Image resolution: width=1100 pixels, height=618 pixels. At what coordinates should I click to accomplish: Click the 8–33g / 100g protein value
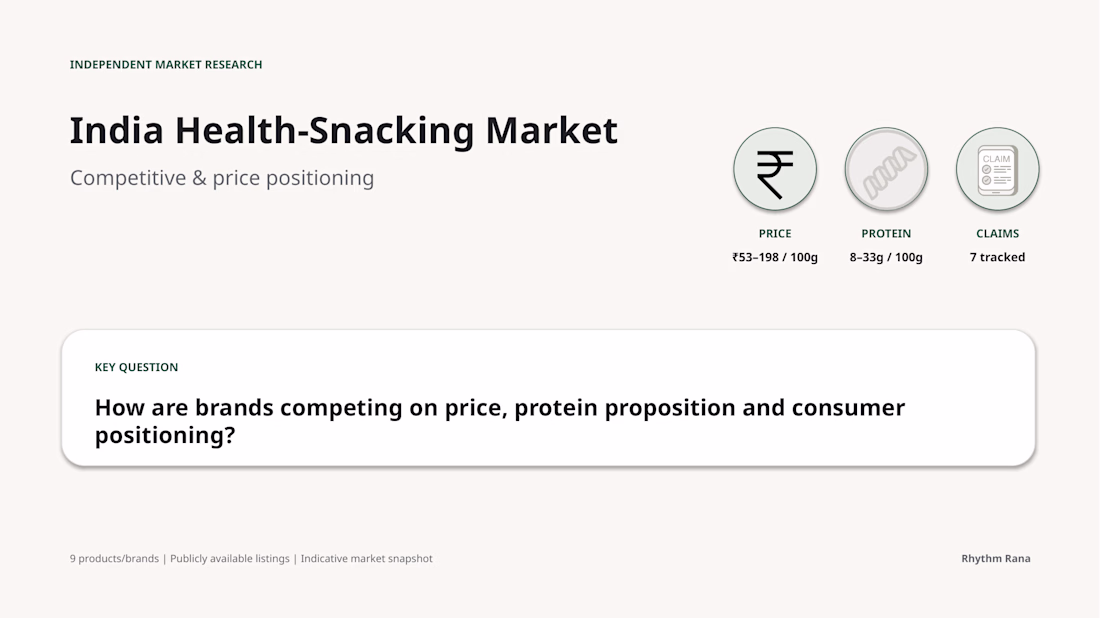coord(886,257)
